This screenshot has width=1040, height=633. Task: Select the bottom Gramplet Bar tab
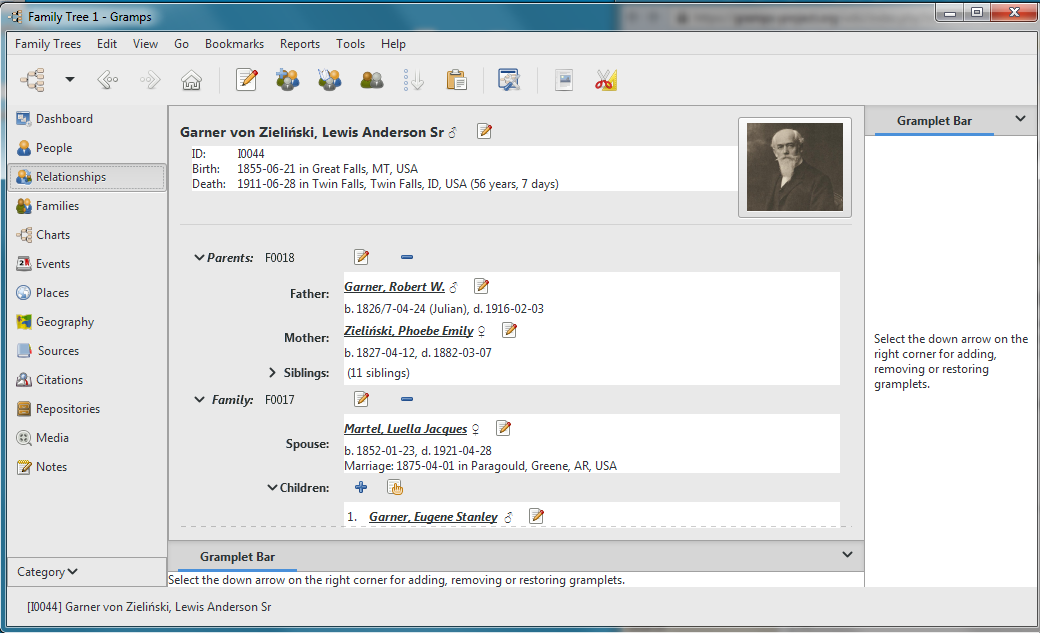pos(237,557)
